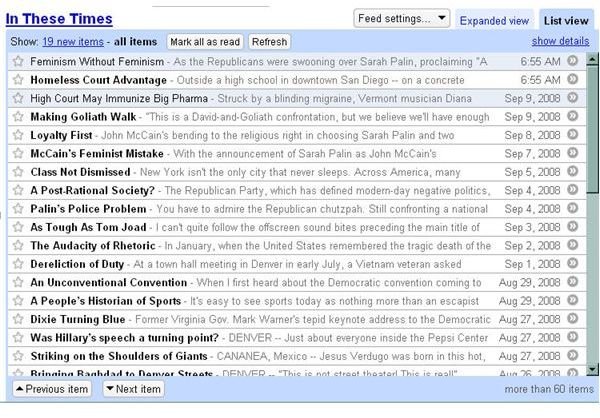Go to Next item

click(134, 389)
